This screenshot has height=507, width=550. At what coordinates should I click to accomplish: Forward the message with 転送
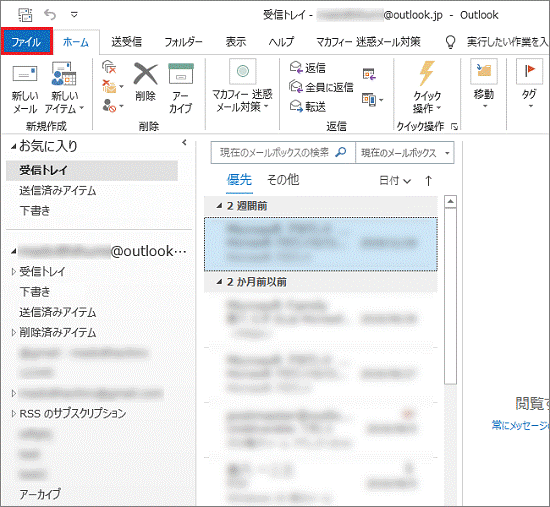308,106
